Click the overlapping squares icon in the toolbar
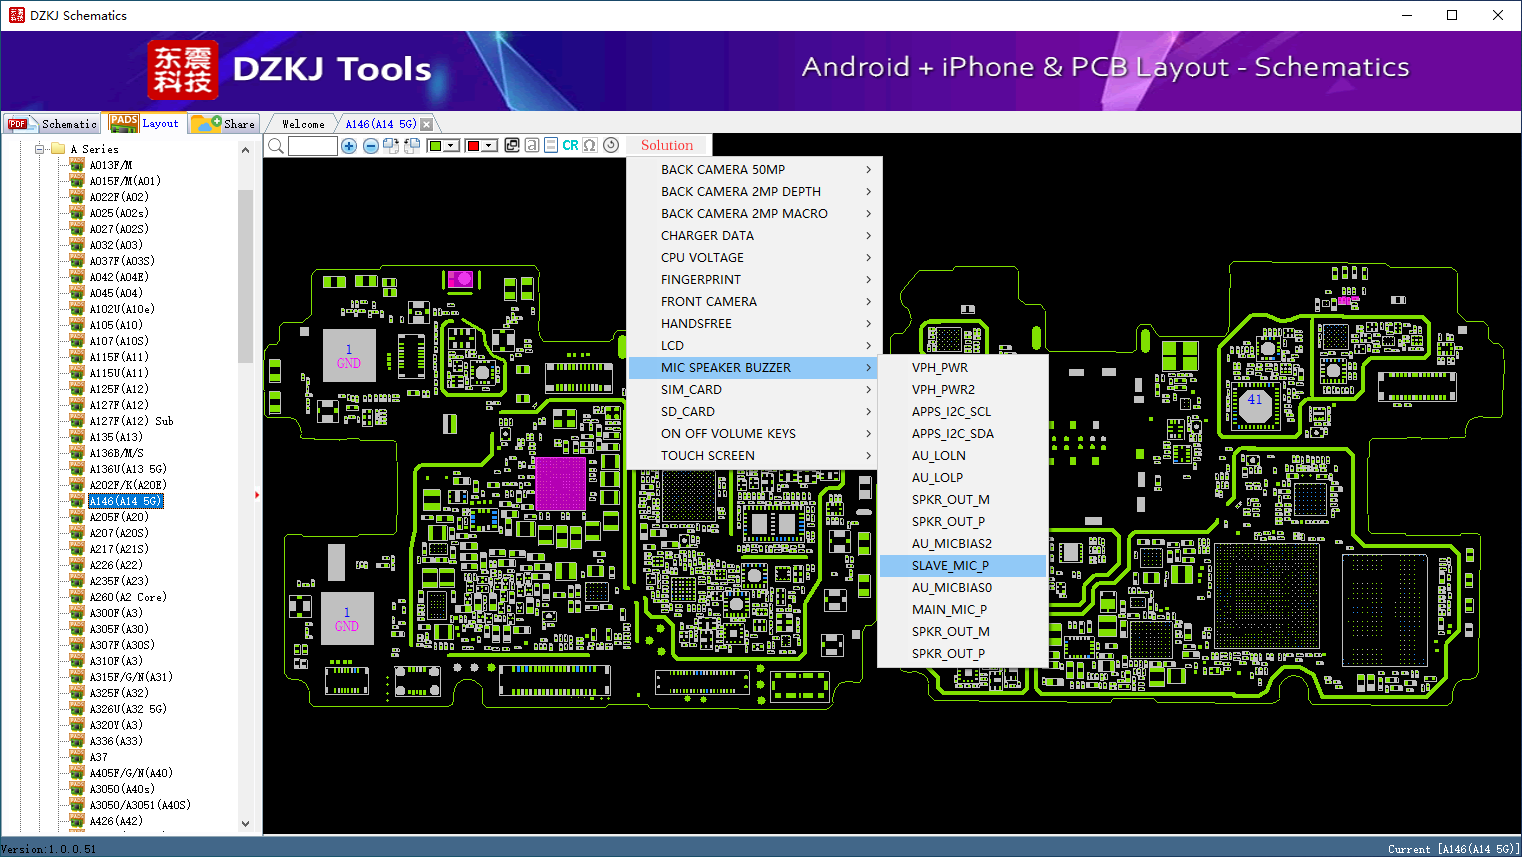The image size is (1522, 857). pos(512,145)
